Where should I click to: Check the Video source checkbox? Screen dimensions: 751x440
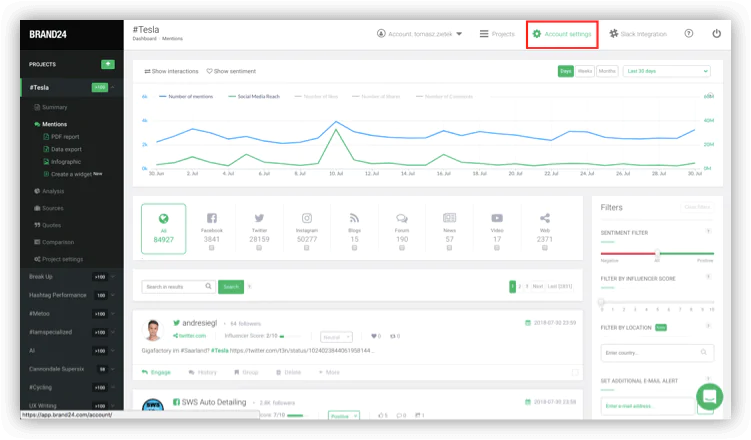[497, 248]
